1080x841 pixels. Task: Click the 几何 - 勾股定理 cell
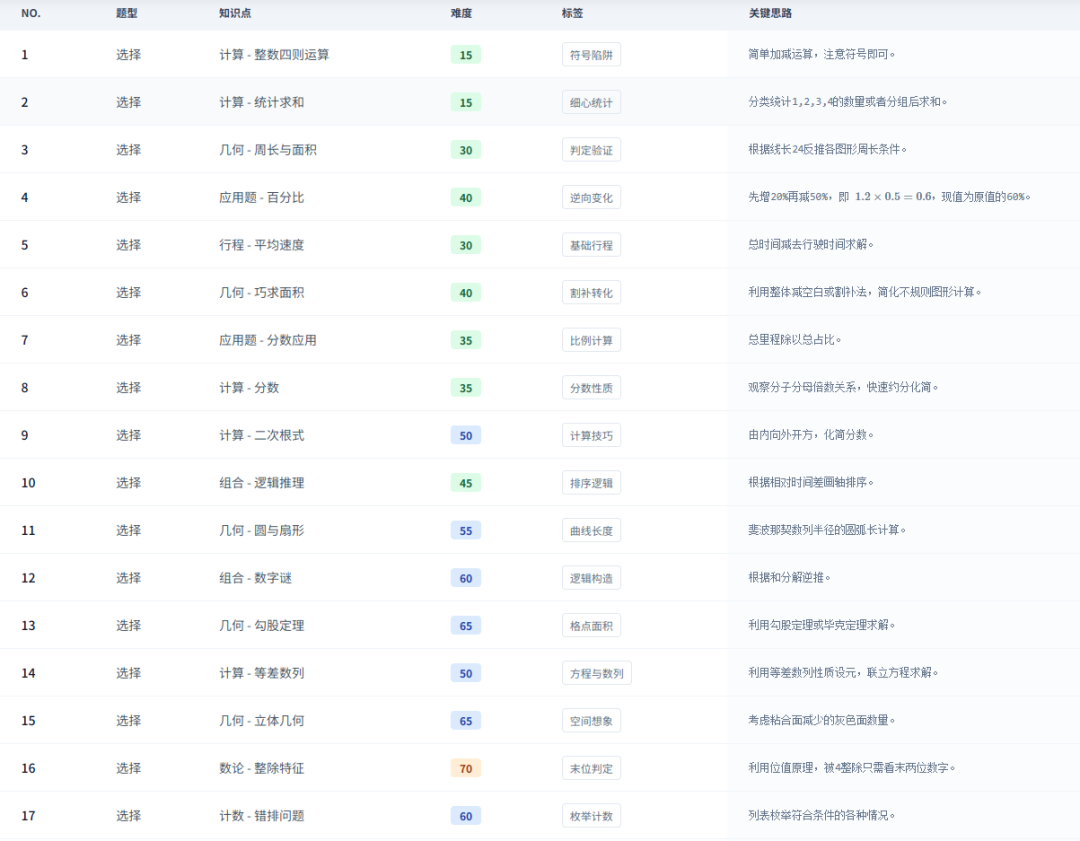[x=261, y=626]
